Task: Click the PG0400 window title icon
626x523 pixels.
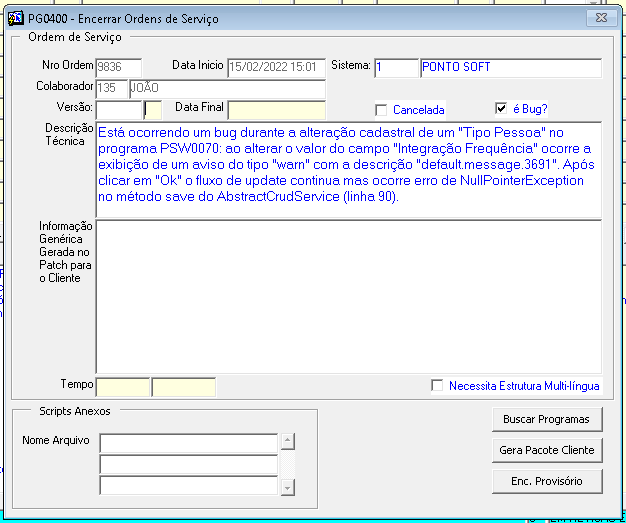Action: click(x=16, y=18)
